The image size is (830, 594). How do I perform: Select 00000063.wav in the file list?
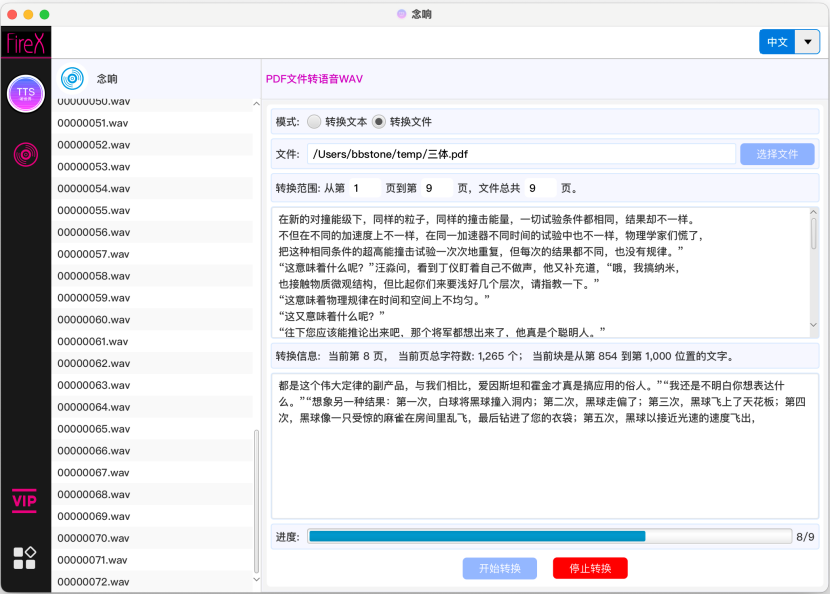click(x=152, y=385)
